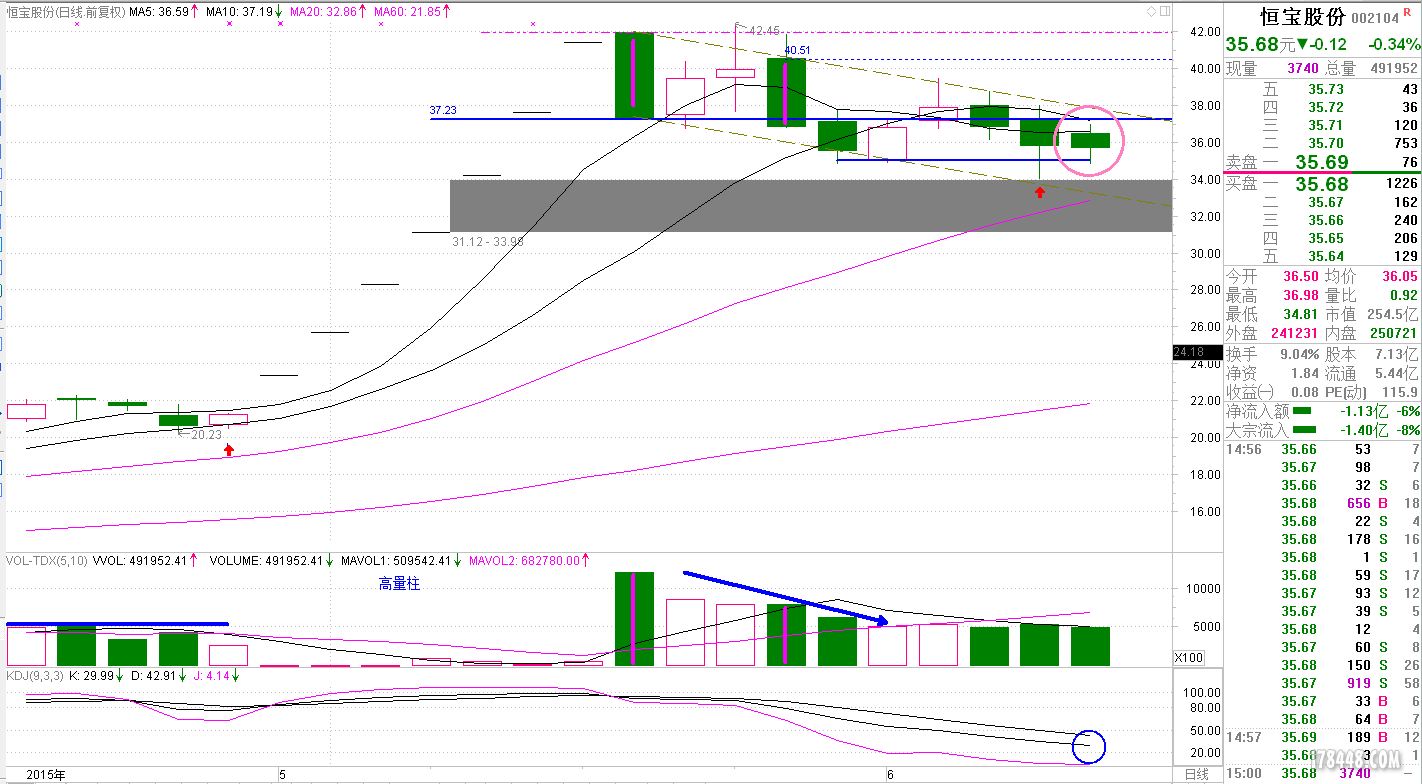Click the stock code 002104

tap(1376, 19)
